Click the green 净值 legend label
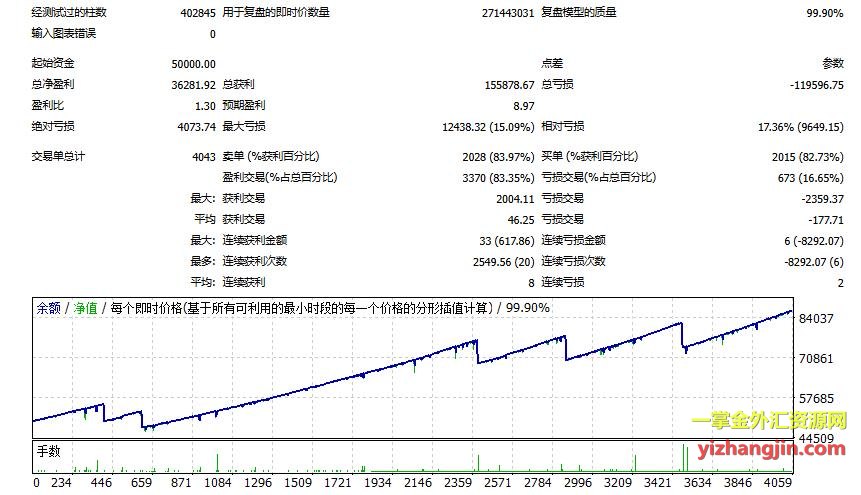The height and width of the screenshot is (495, 861). pyautogui.click(x=85, y=308)
